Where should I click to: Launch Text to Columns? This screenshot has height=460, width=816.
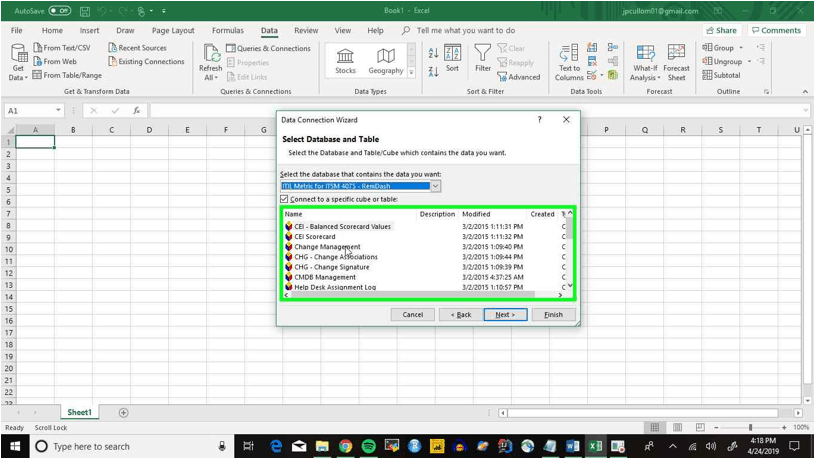[569, 62]
